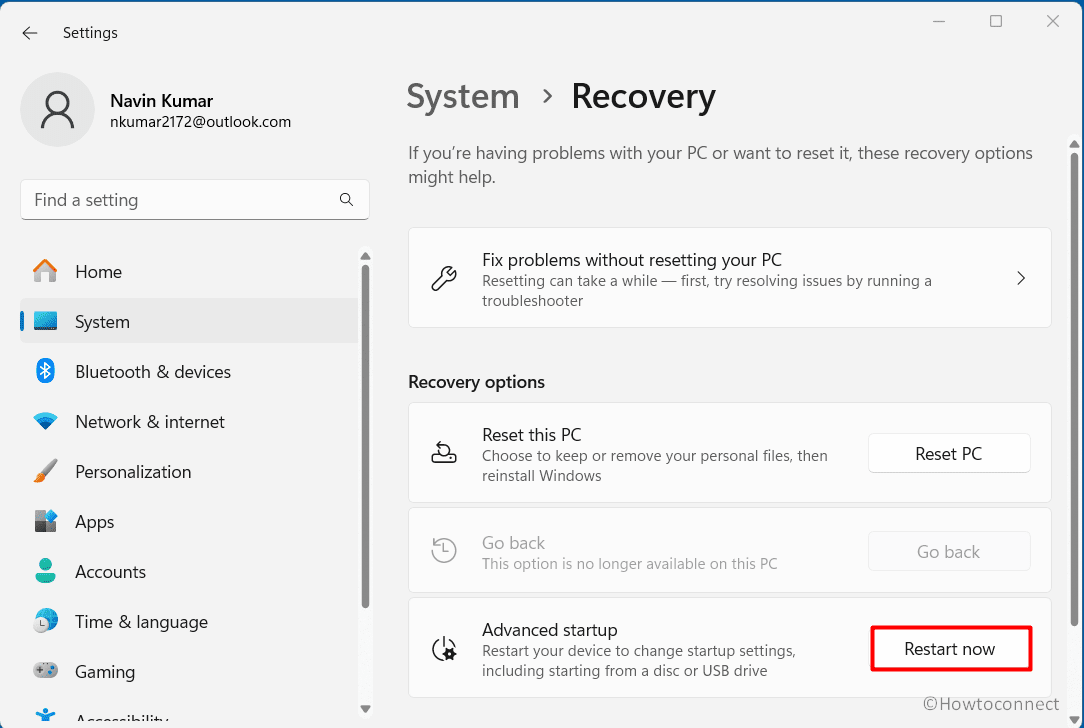Click the Time & language globe icon

46,621
